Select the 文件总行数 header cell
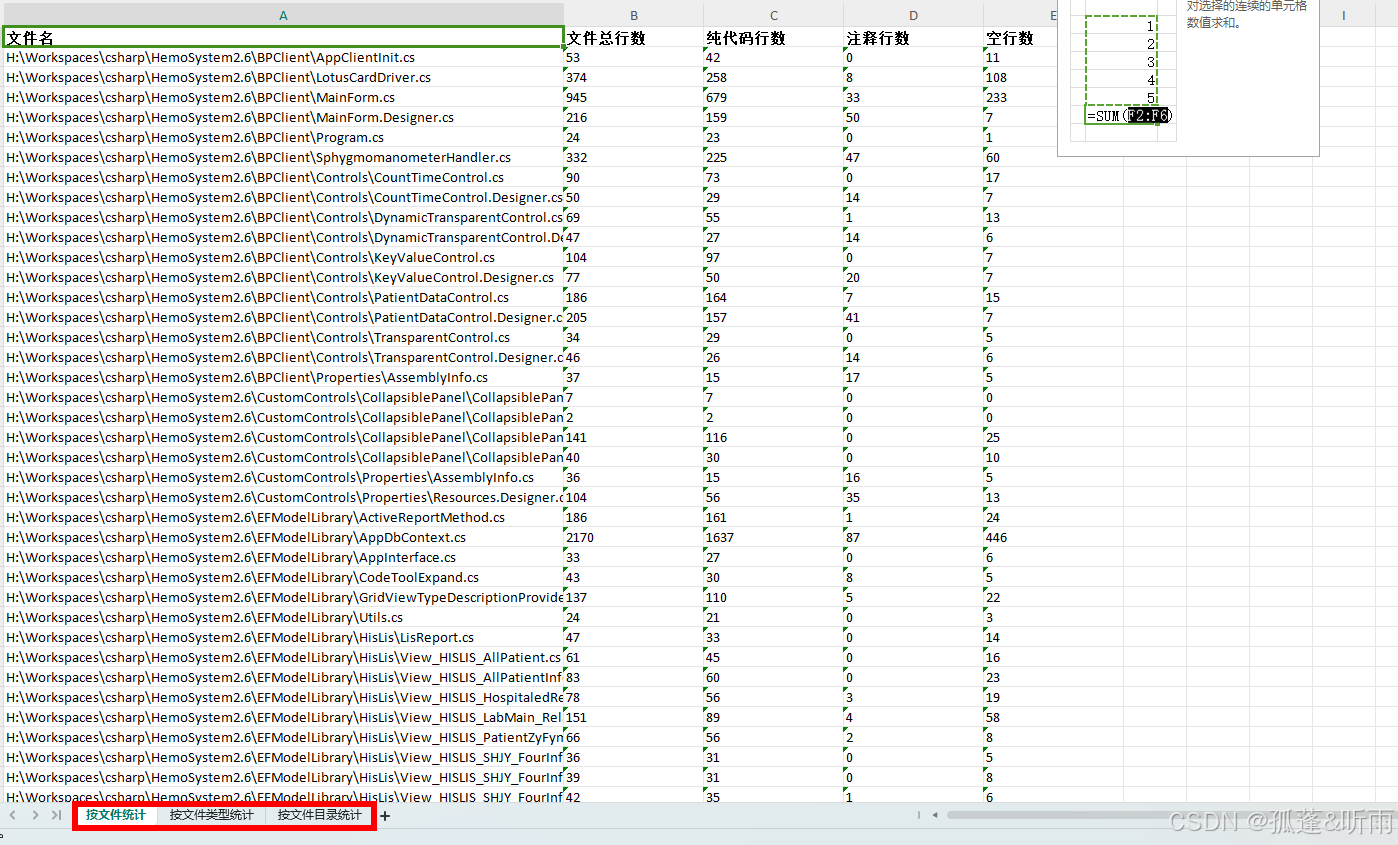 tap(634, 38)
